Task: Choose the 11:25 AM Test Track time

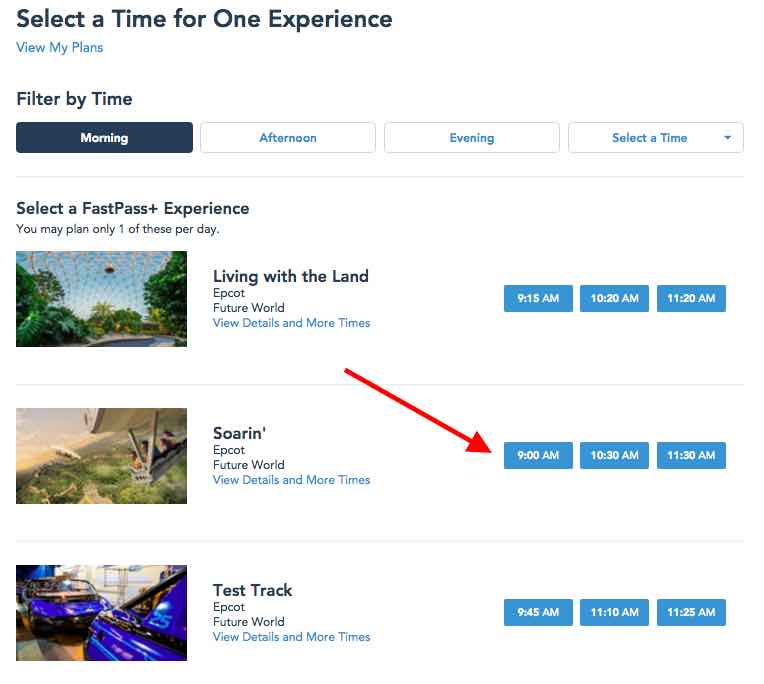Action: pos(691,612)
